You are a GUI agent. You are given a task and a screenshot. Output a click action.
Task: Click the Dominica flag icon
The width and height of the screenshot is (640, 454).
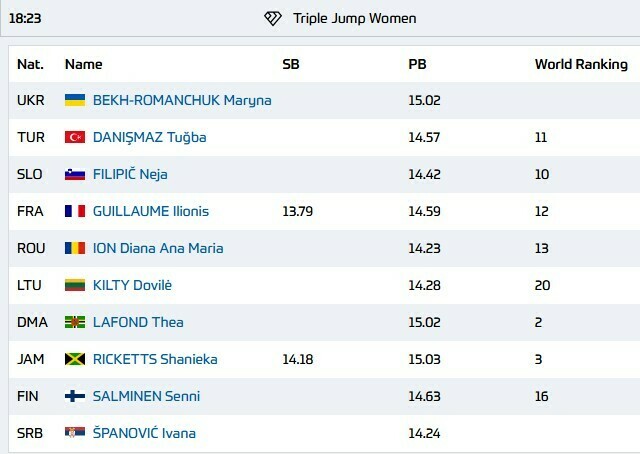[x=74, y=322]
